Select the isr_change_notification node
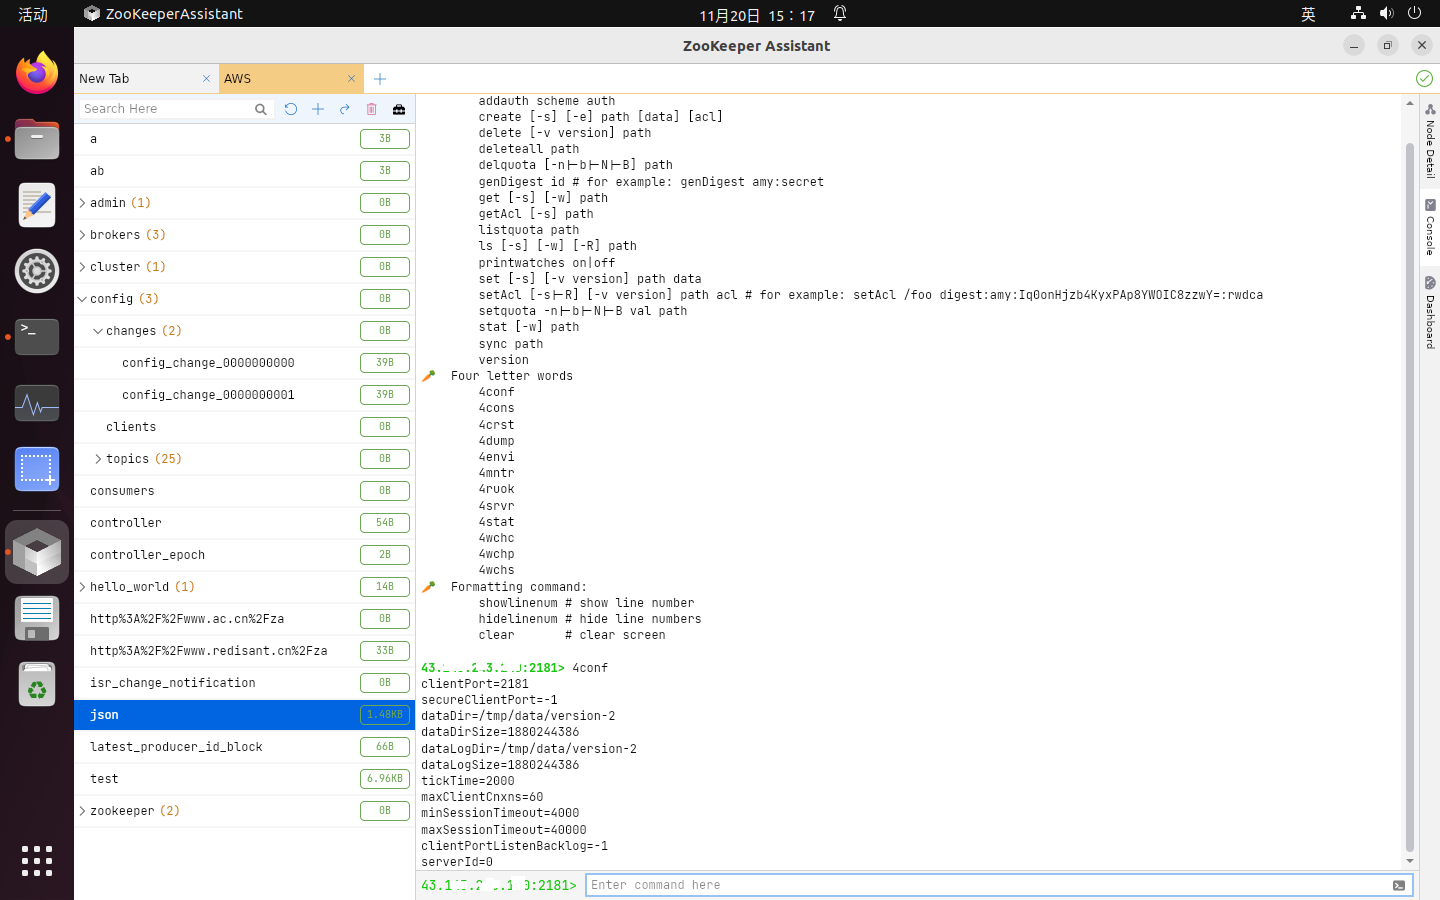Viewport: 1440px width, 900px height. (244, 683)
